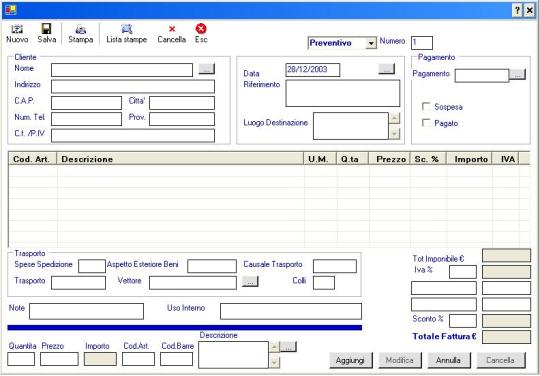Click the Colli input field
540x376 pixels.
click(x=324, y=283)
